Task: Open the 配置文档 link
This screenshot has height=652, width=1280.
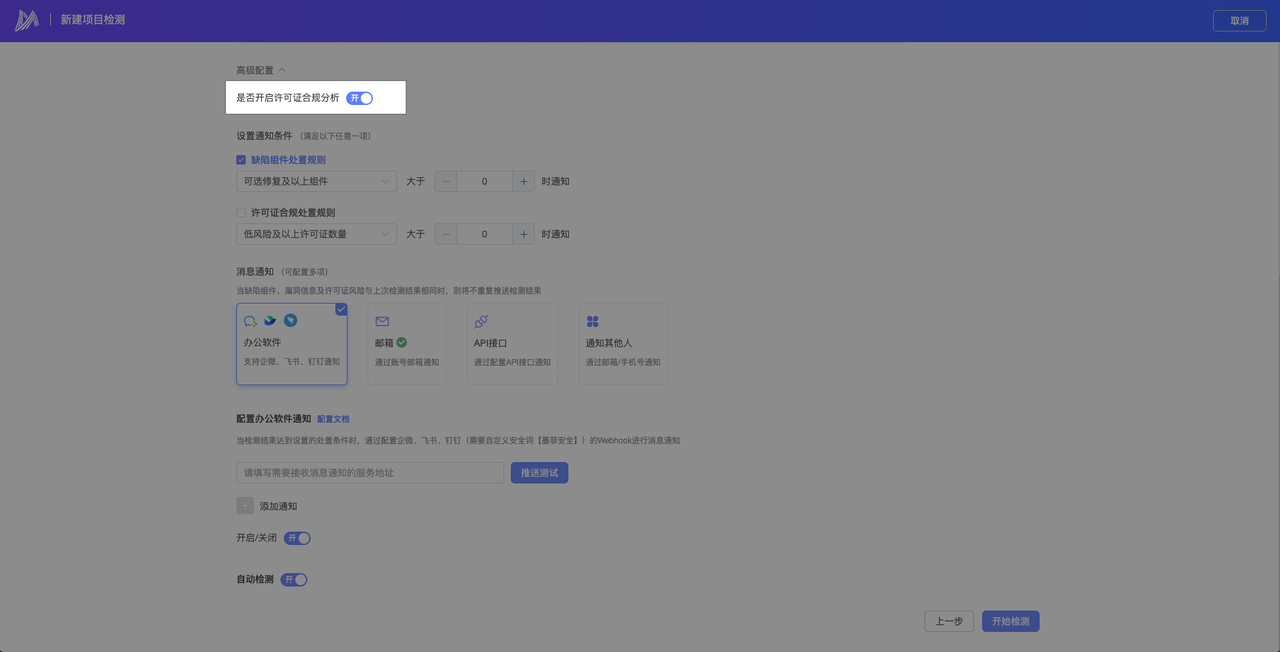Action: 333,419
